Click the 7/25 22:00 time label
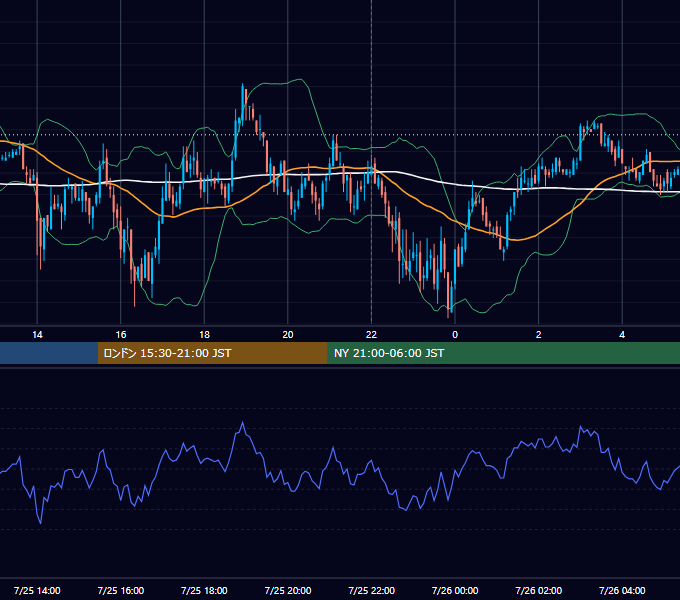The width and height of the screenshot is (680, 600). coord(372,590)
